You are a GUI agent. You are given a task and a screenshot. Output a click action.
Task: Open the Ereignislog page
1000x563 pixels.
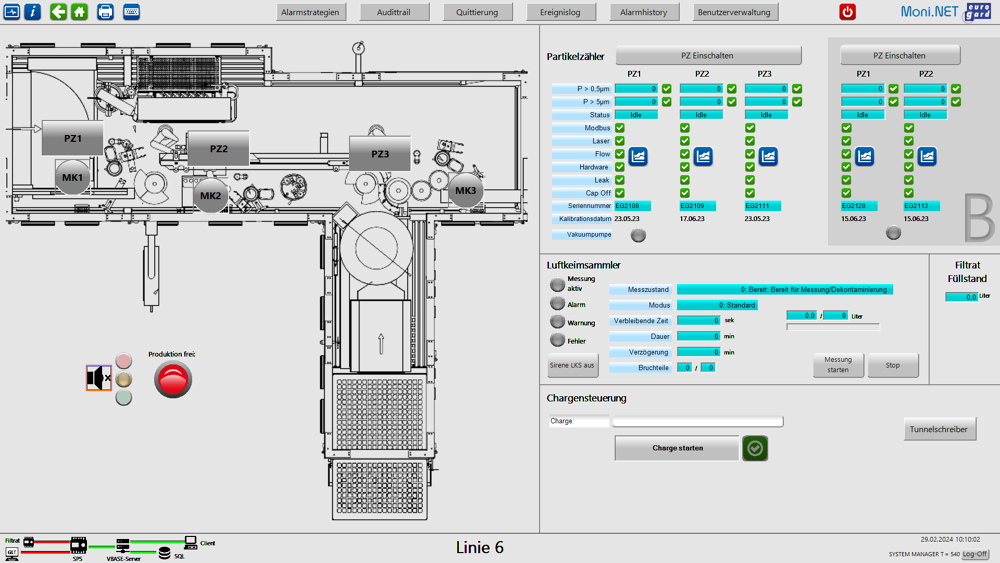tap(560, 13)
